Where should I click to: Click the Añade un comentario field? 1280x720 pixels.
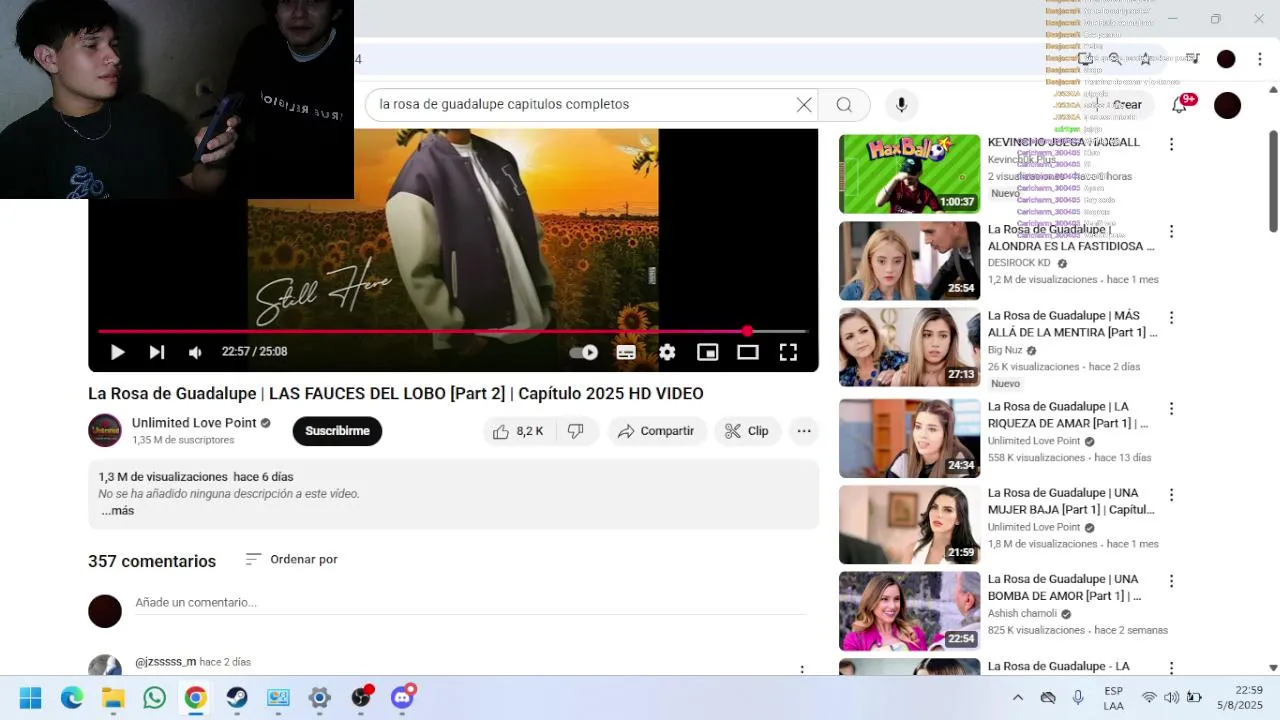coord(470,603)
